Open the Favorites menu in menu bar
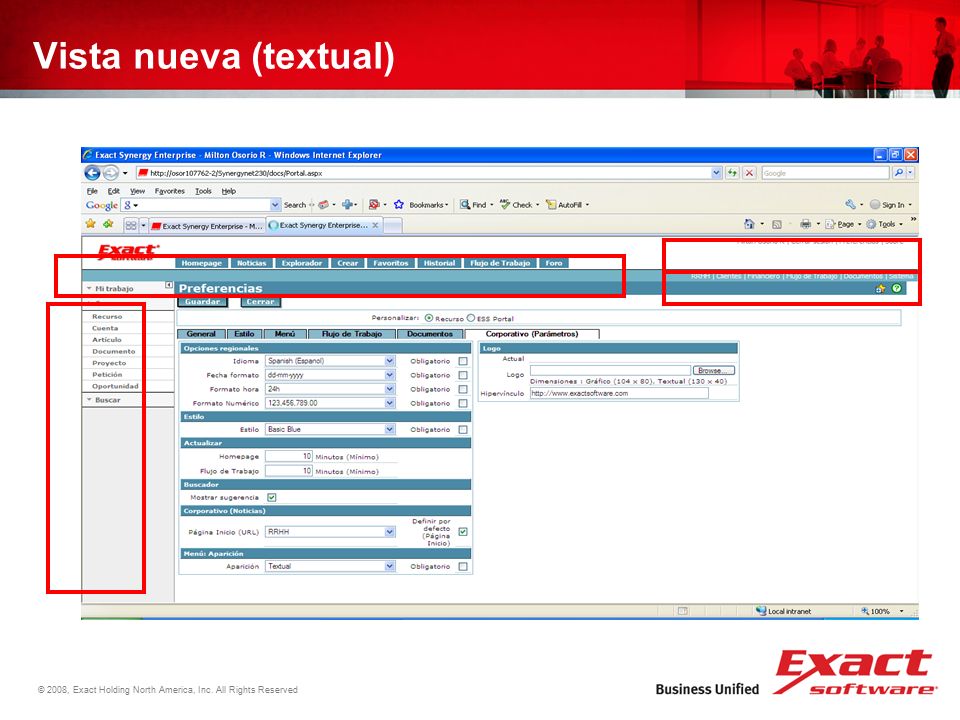Screen dimensions: 960x720 click(x=170, y=191)
